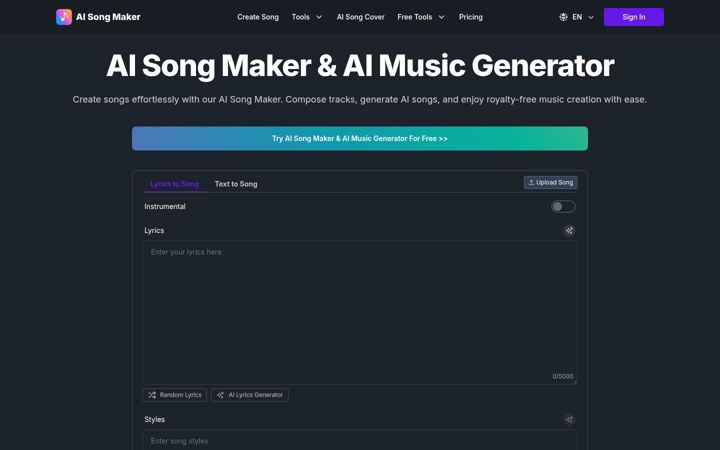This screenshot has width=720, height=450.
Task: Click the sparkle icon beside Styles label
Action: pyautogui.click(x=569, y=420)
